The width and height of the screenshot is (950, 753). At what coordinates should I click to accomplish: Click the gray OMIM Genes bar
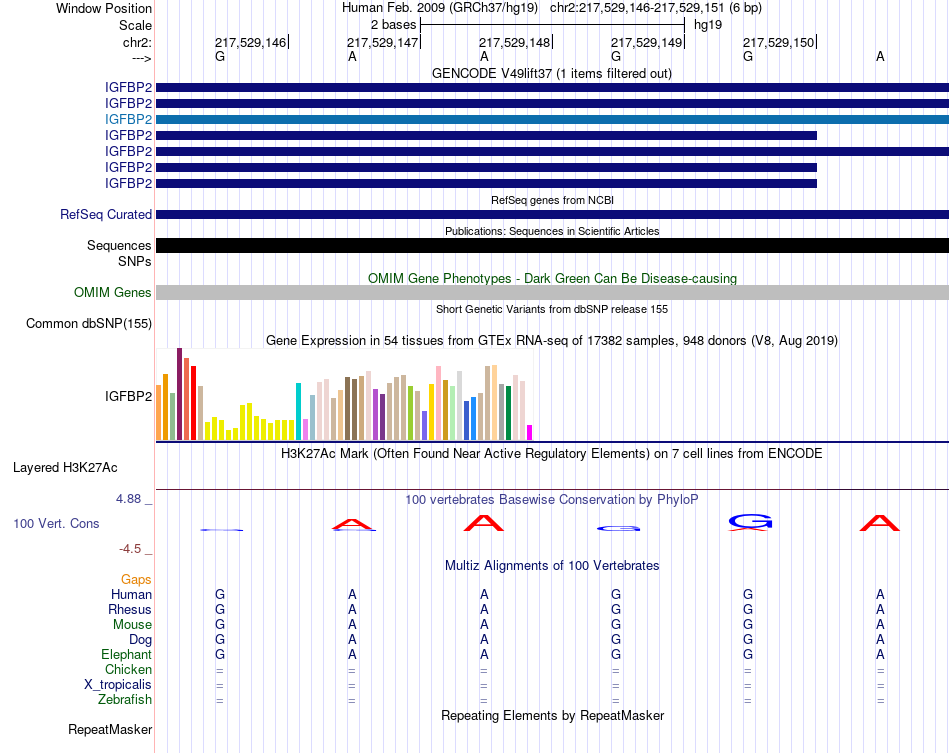pyautogui.click(x=552, y=293)
